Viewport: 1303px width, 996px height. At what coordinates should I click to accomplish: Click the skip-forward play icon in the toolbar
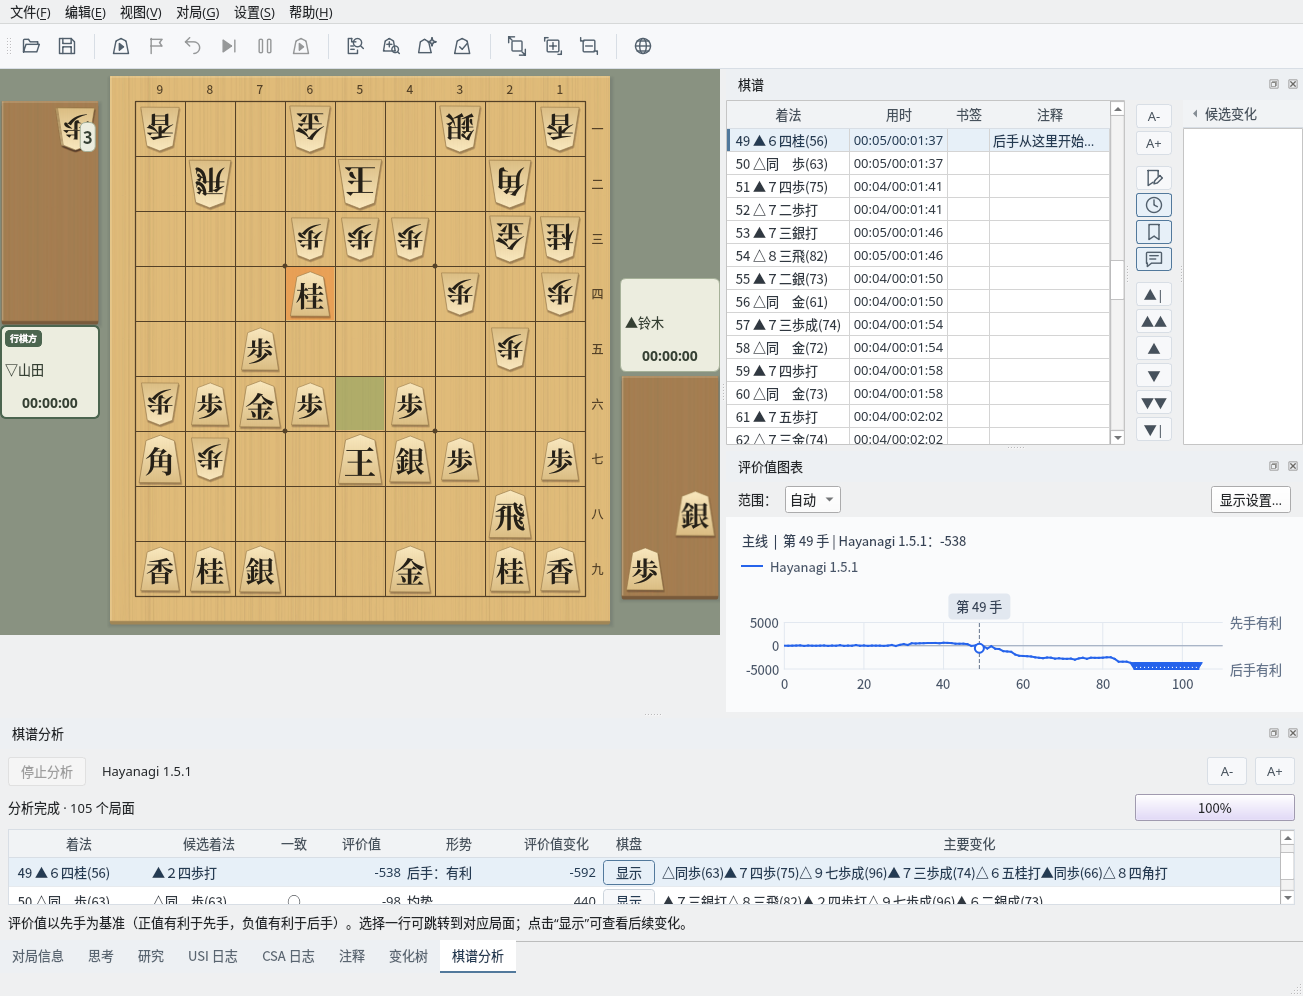(229, 46)
